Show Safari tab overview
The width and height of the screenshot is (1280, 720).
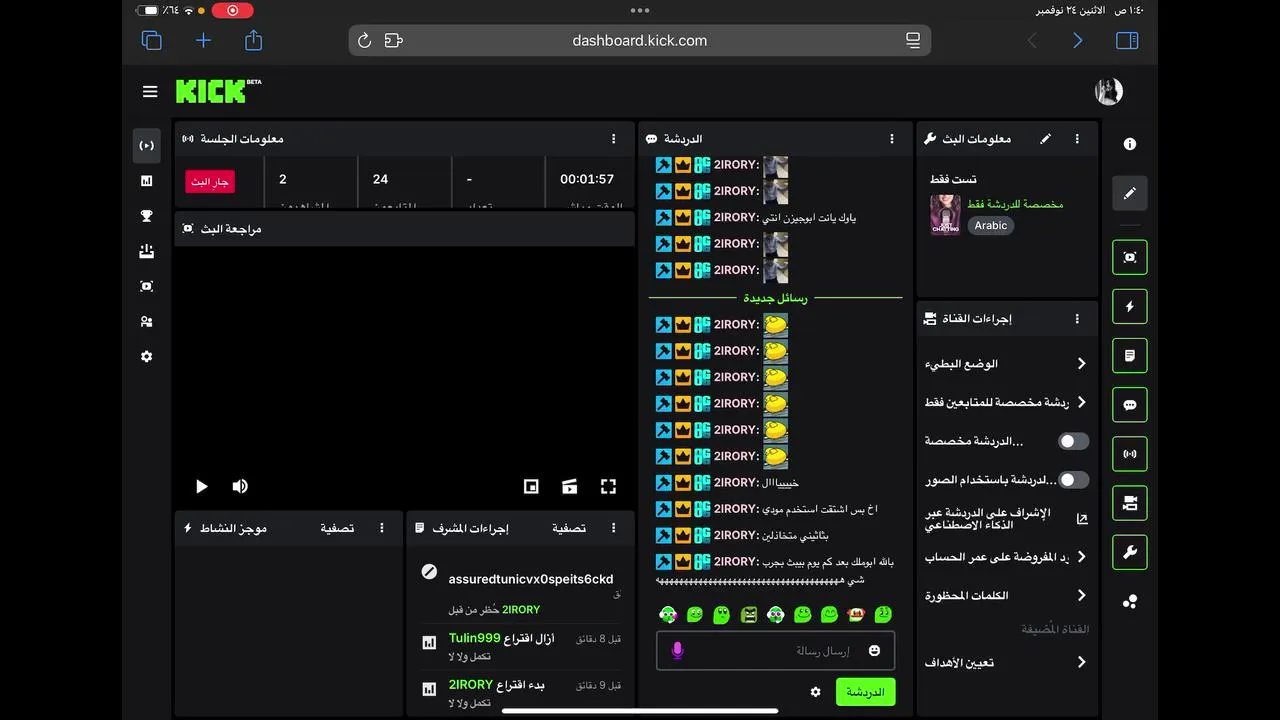[x=152, y=41]
